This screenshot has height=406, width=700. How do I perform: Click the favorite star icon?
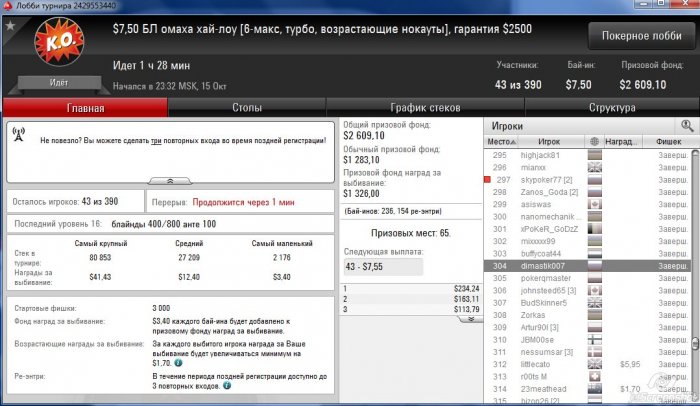pos(10,26)
